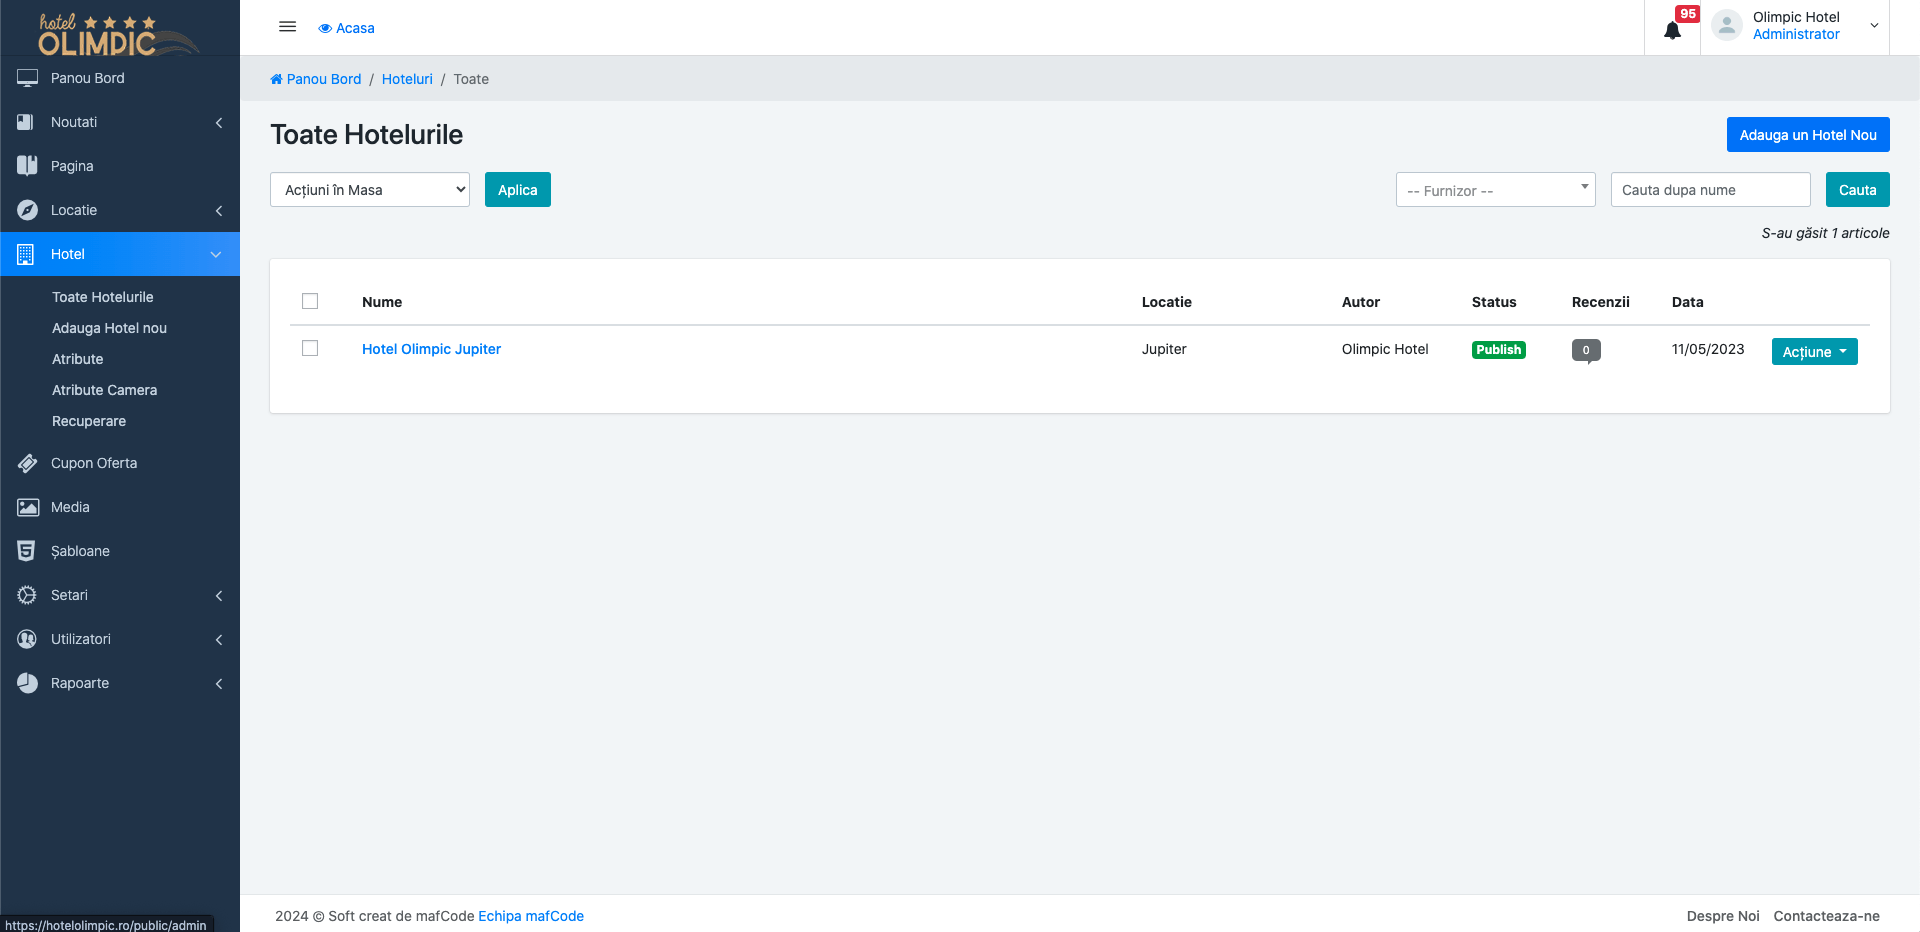The width and height of the screenshot is (1920, 932).
Task: Open the Hotel Olimpic Jupiter link
Action: (x=431, y=349)
